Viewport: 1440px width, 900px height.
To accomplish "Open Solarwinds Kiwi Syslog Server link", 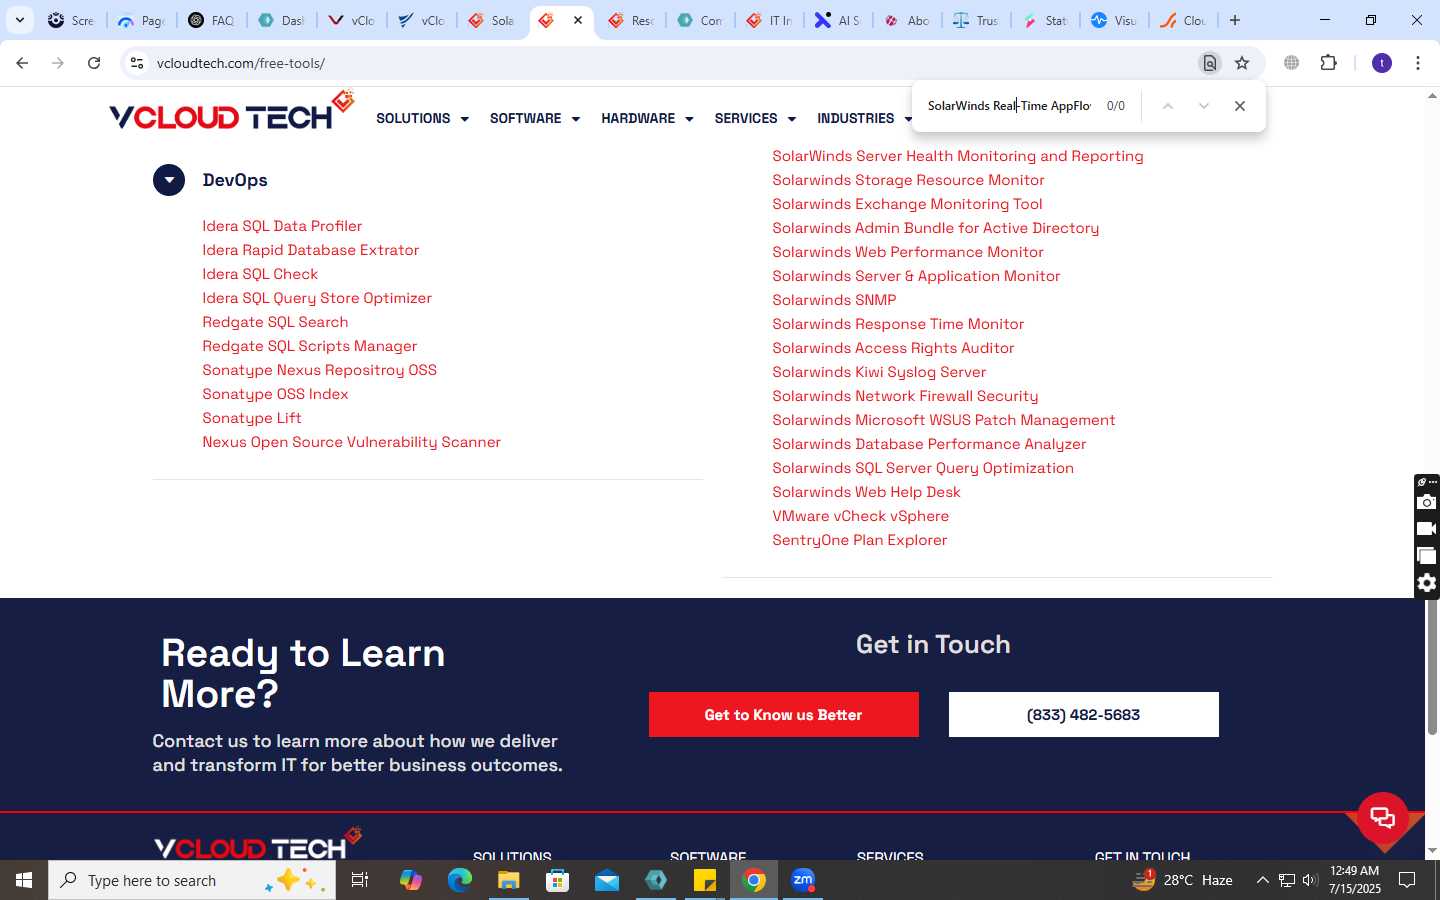I will tap(879, 372).
